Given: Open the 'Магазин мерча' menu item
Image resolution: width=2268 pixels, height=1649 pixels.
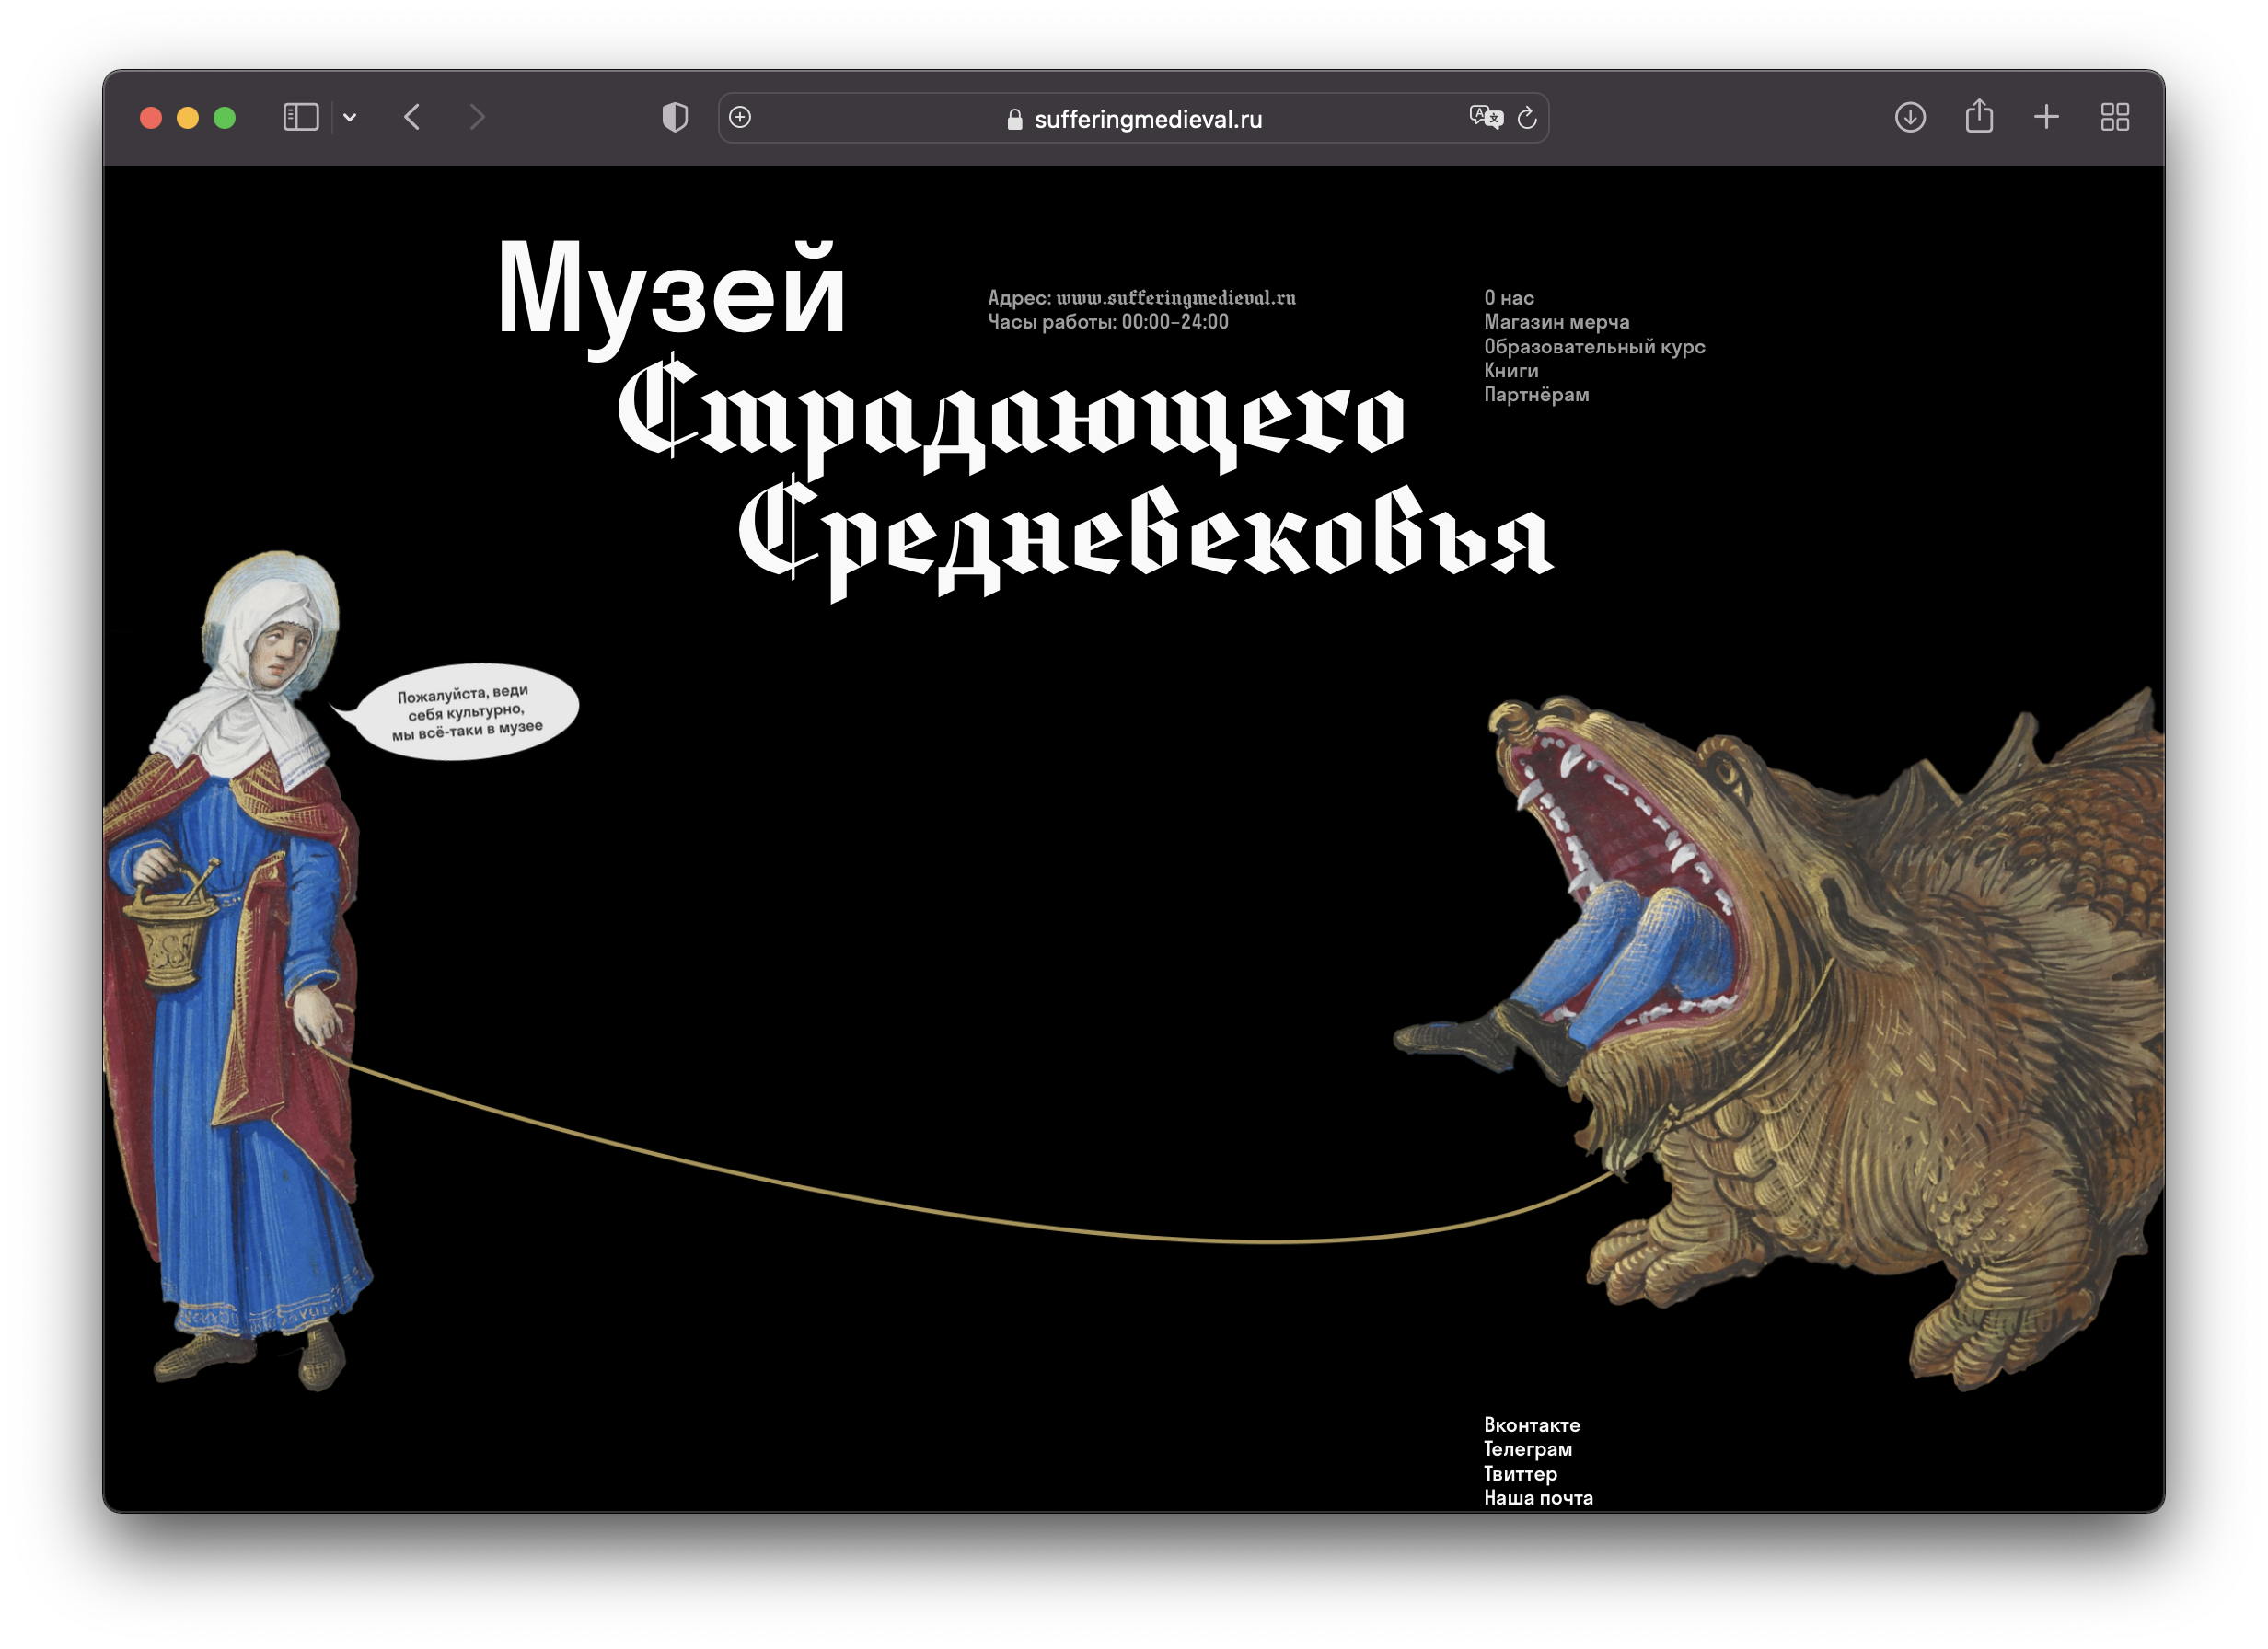Looking at the screenshot, I should (1556, 322).
